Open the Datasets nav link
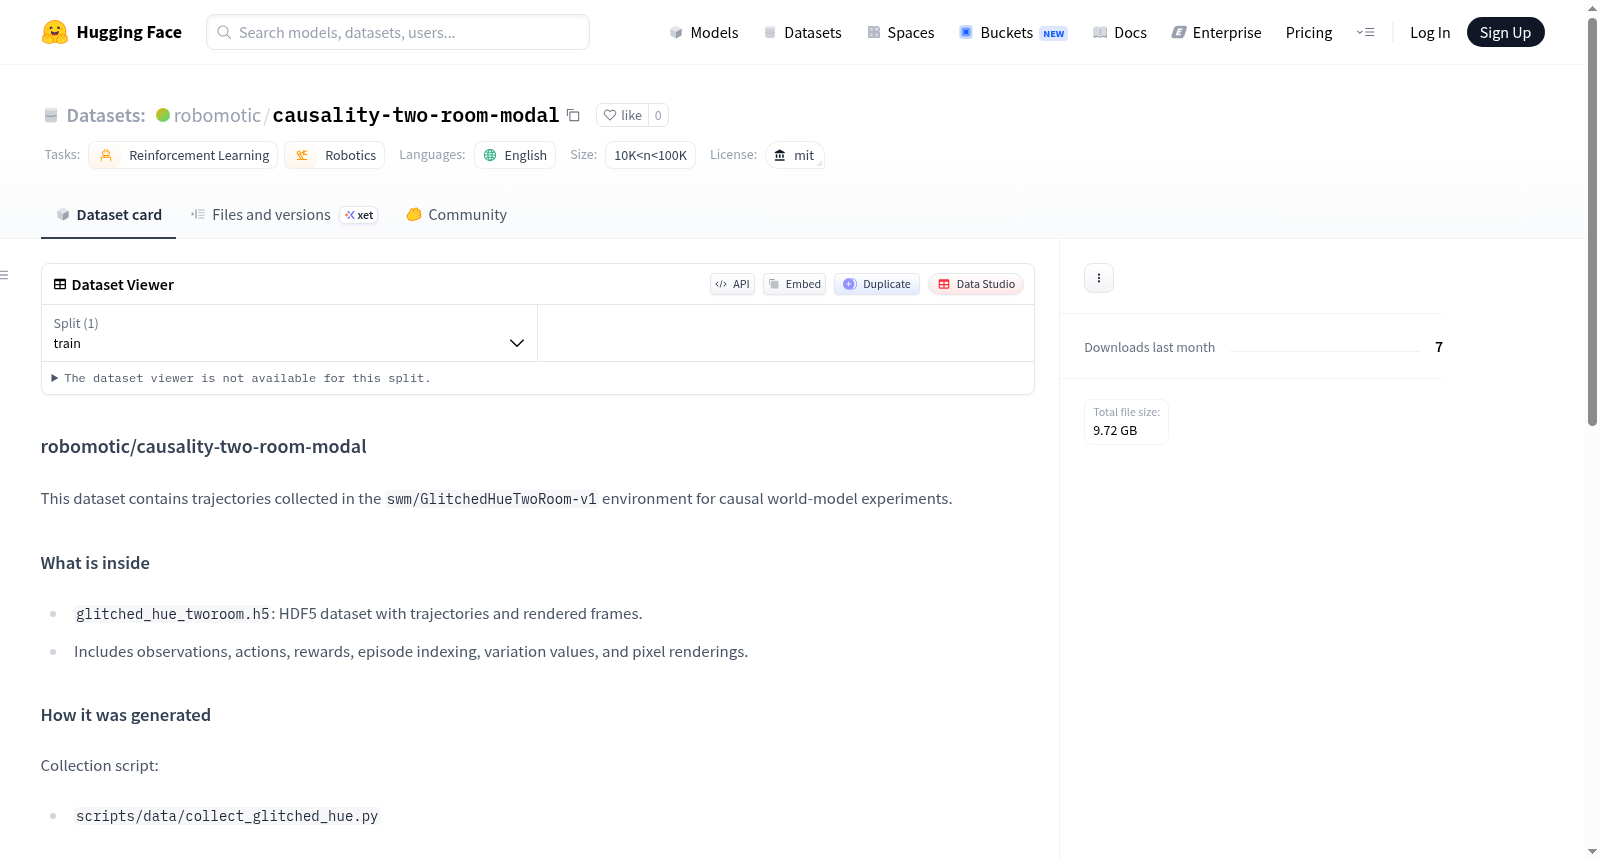Screen dimensions: 1600x861 pos(802,32)
